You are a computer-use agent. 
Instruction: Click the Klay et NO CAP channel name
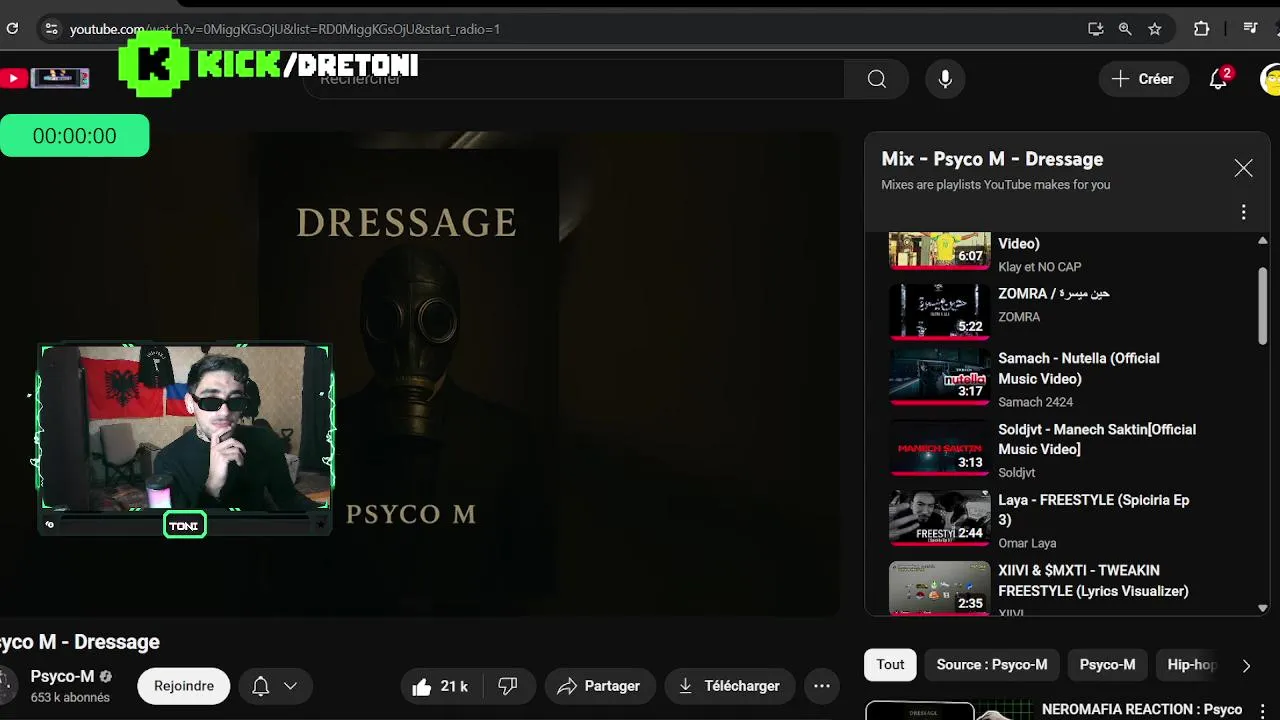[x=1040, y=267]
